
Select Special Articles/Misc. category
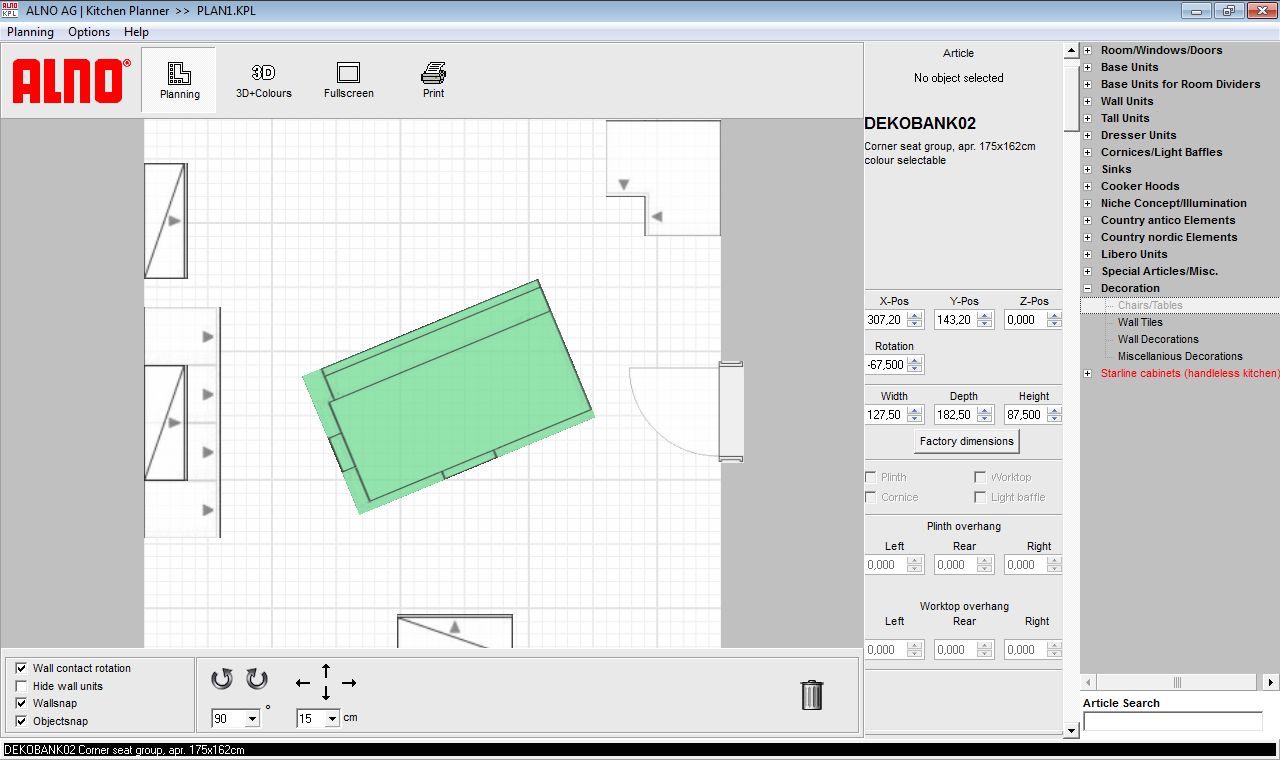pyautogui.click(x=1160, y=271)
